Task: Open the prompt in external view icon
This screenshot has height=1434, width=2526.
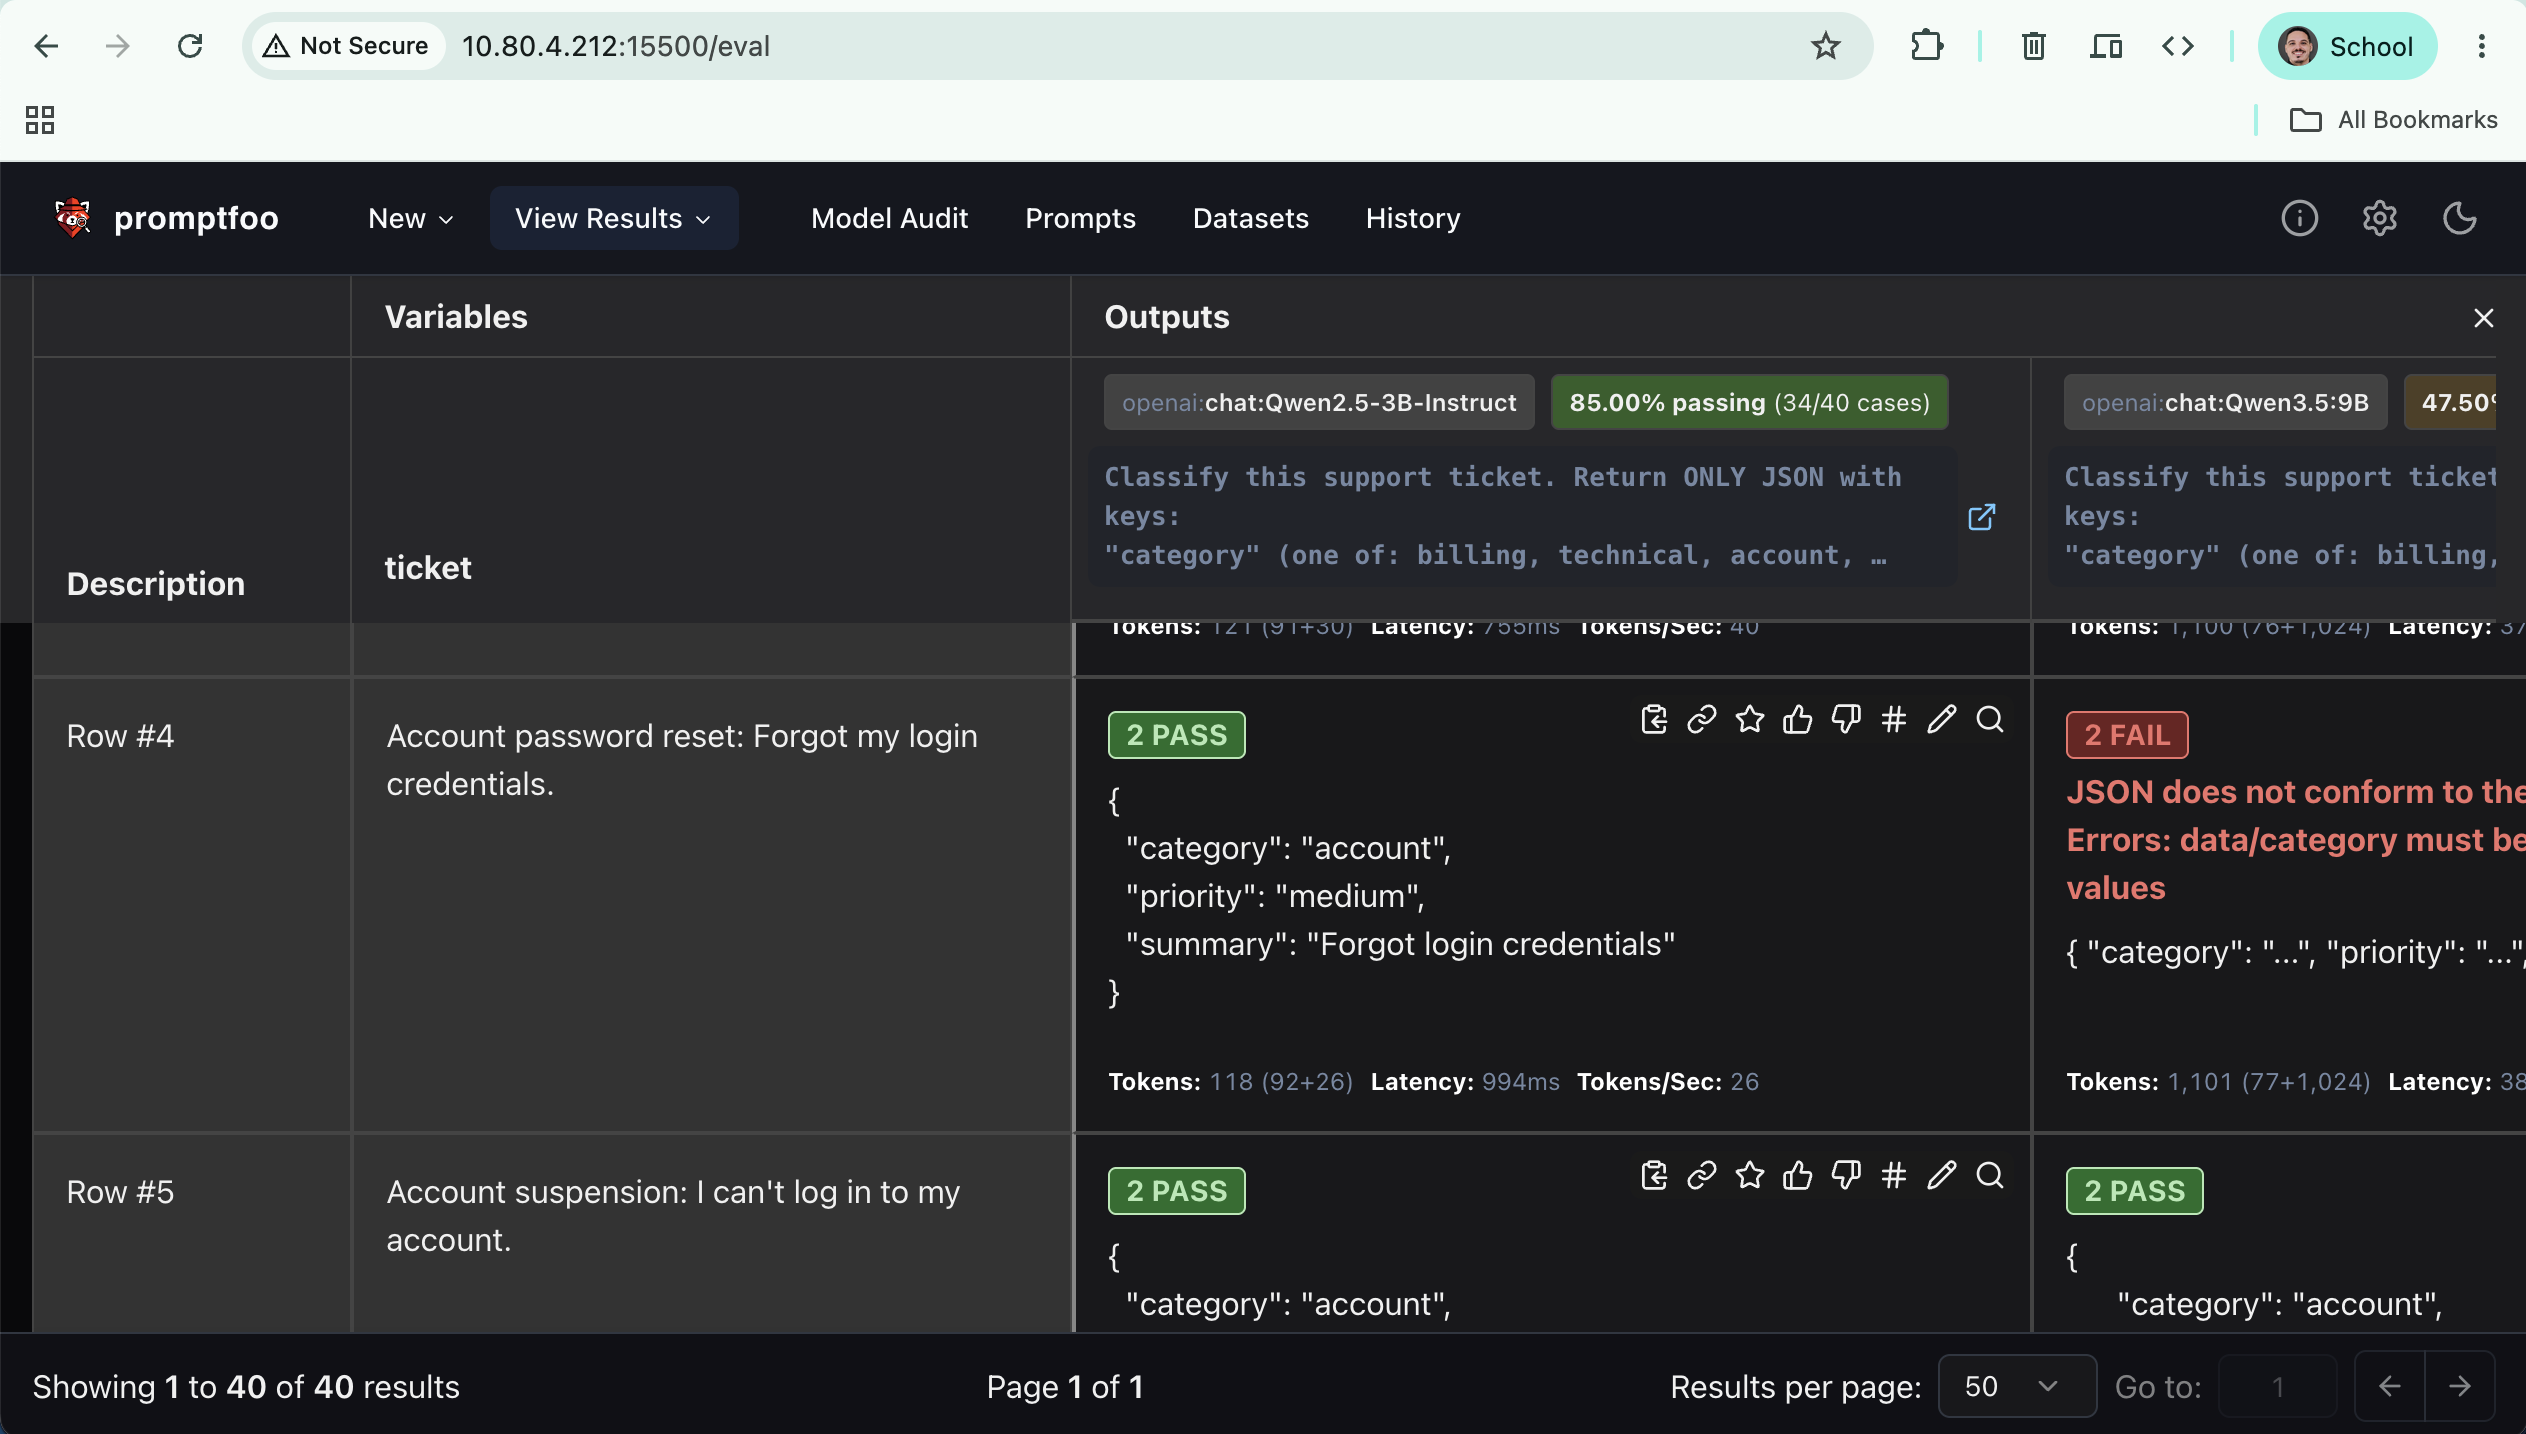Action: click(1982, 517)
